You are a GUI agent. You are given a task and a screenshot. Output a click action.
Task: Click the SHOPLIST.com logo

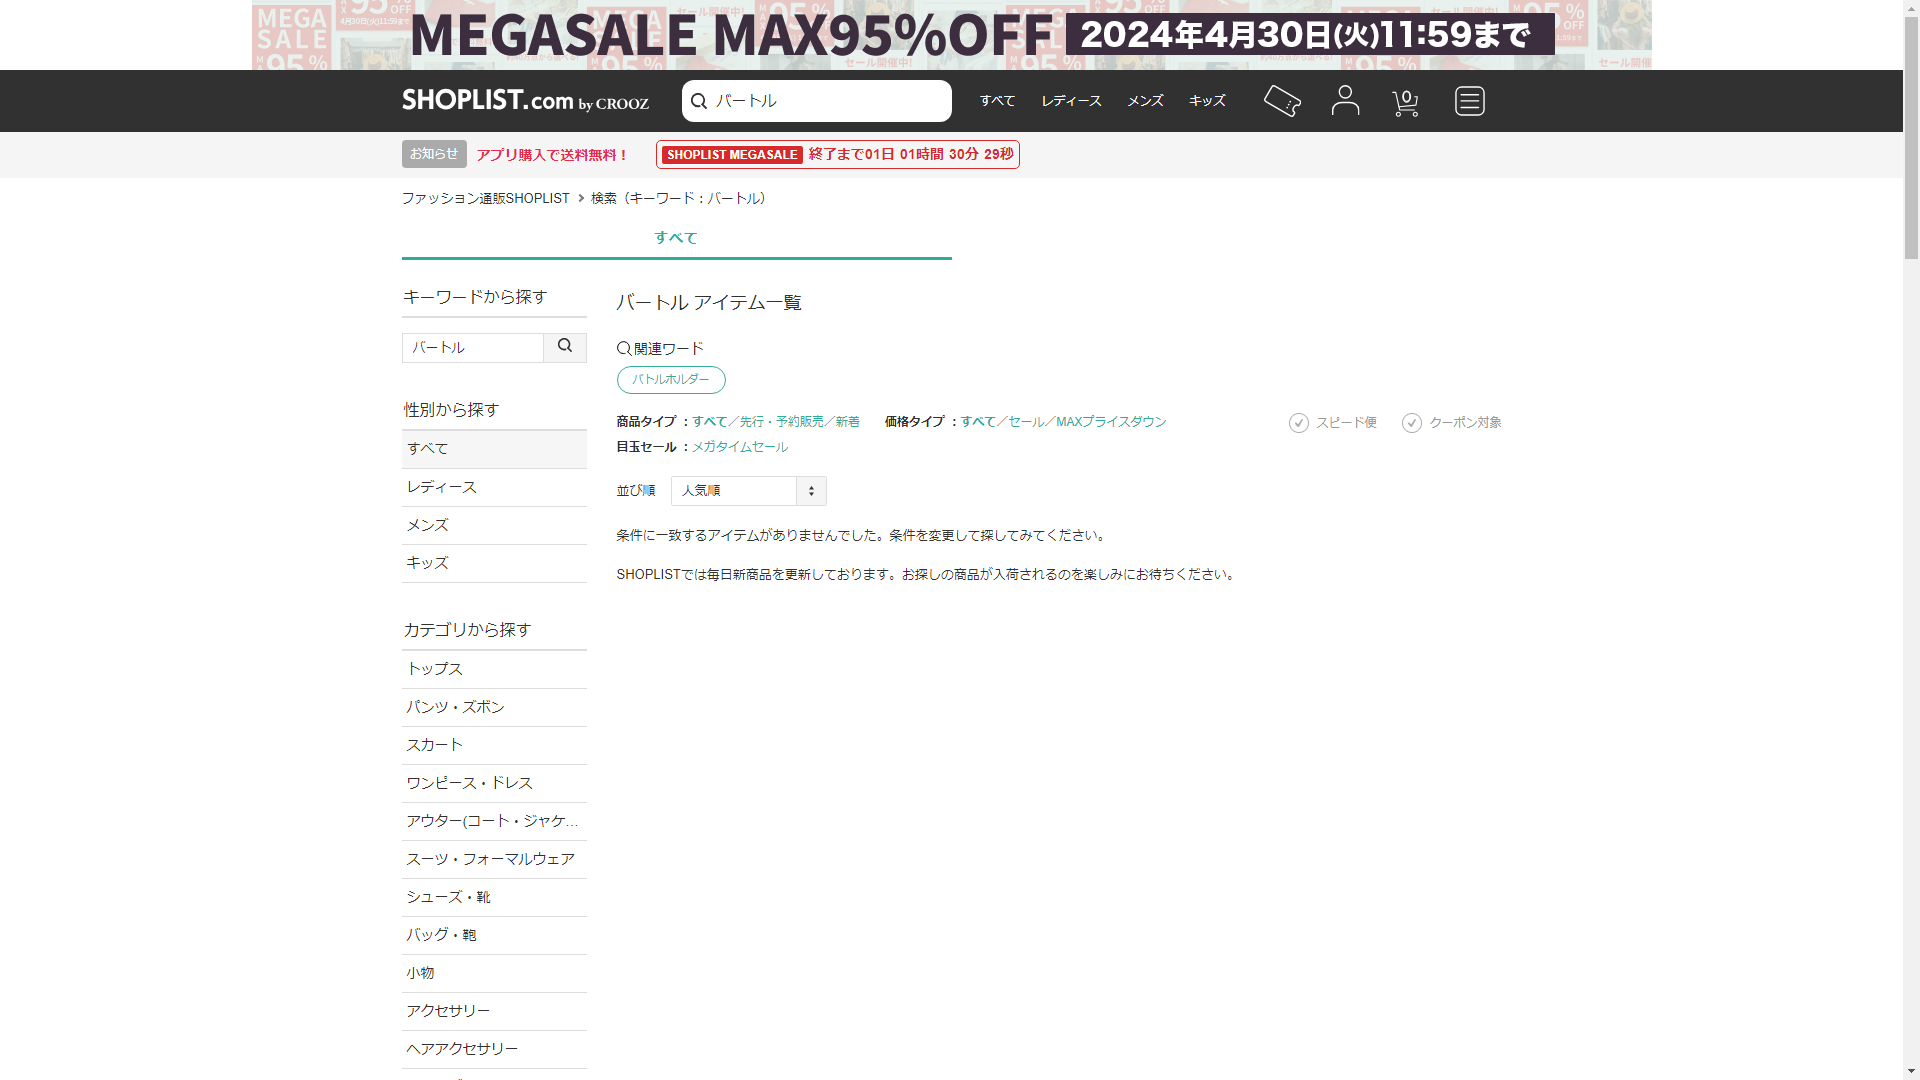pos(525,100)
